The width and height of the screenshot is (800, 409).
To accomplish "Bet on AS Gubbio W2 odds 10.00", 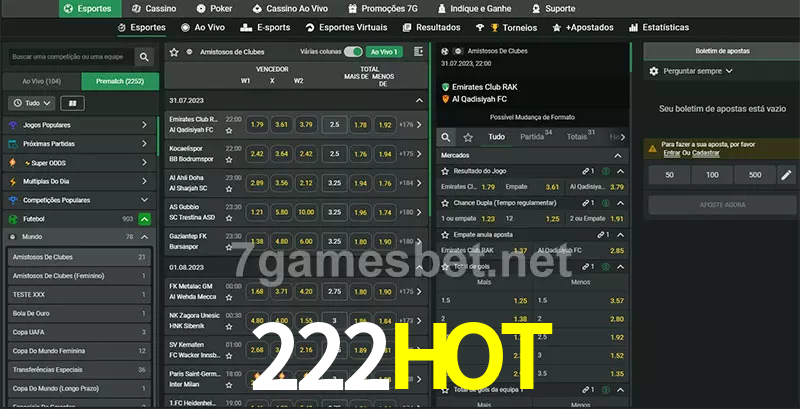I will click(306, 212).
